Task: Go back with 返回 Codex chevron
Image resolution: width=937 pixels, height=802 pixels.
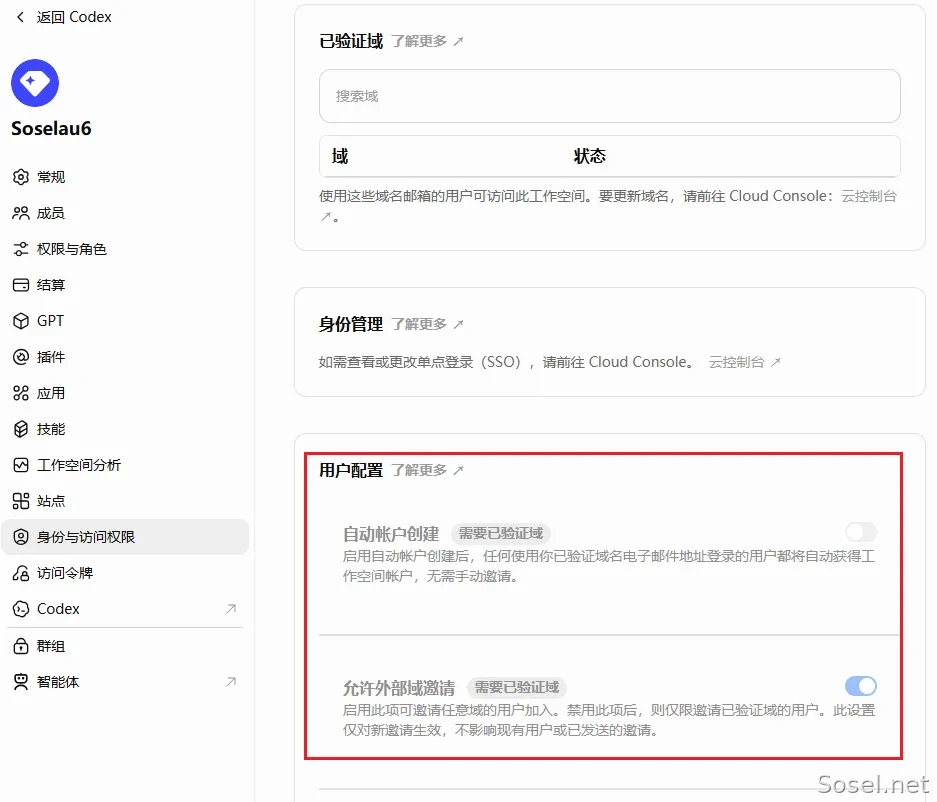Action: pyautogui.click(x=20, y=17)
